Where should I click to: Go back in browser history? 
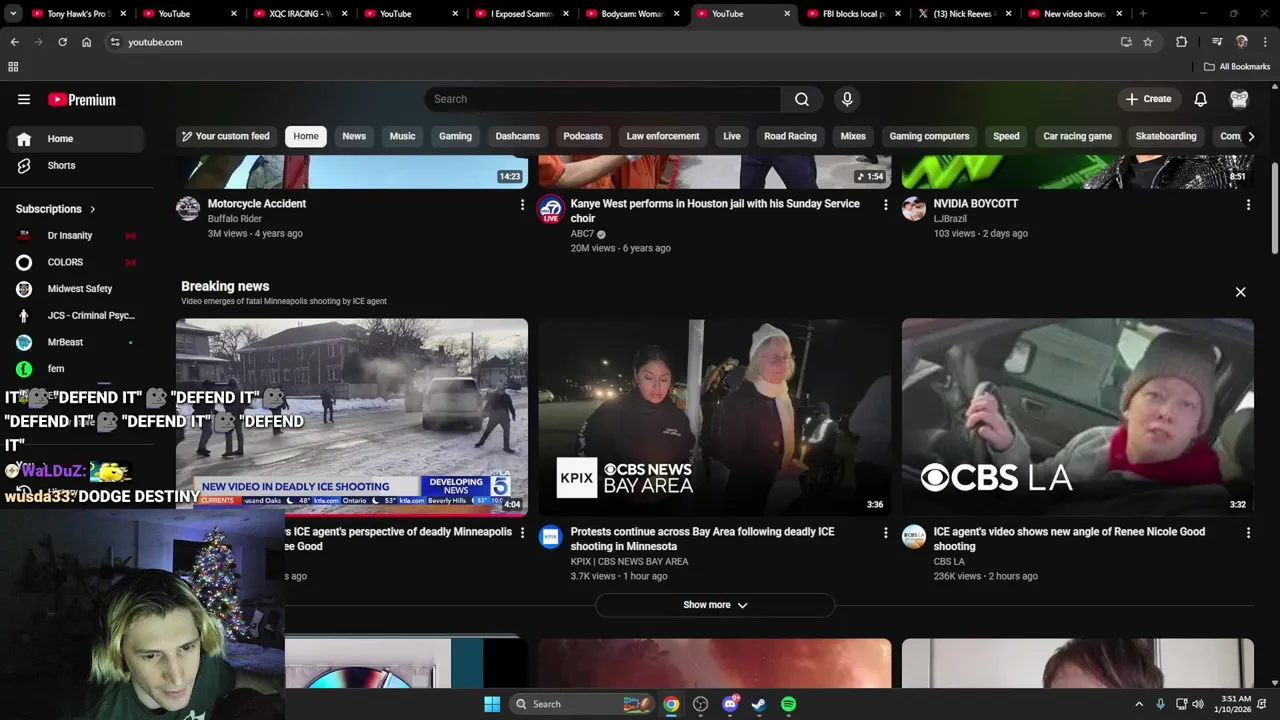click(x=14, y=42)
